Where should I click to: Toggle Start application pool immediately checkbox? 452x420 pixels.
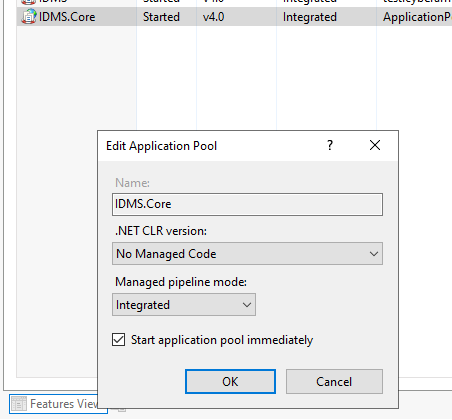[x=119, y=340]
